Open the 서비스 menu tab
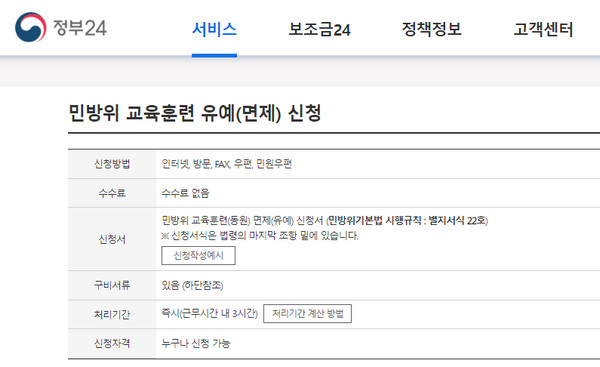Screen dimensions: 600x367 tap(214, 29)
